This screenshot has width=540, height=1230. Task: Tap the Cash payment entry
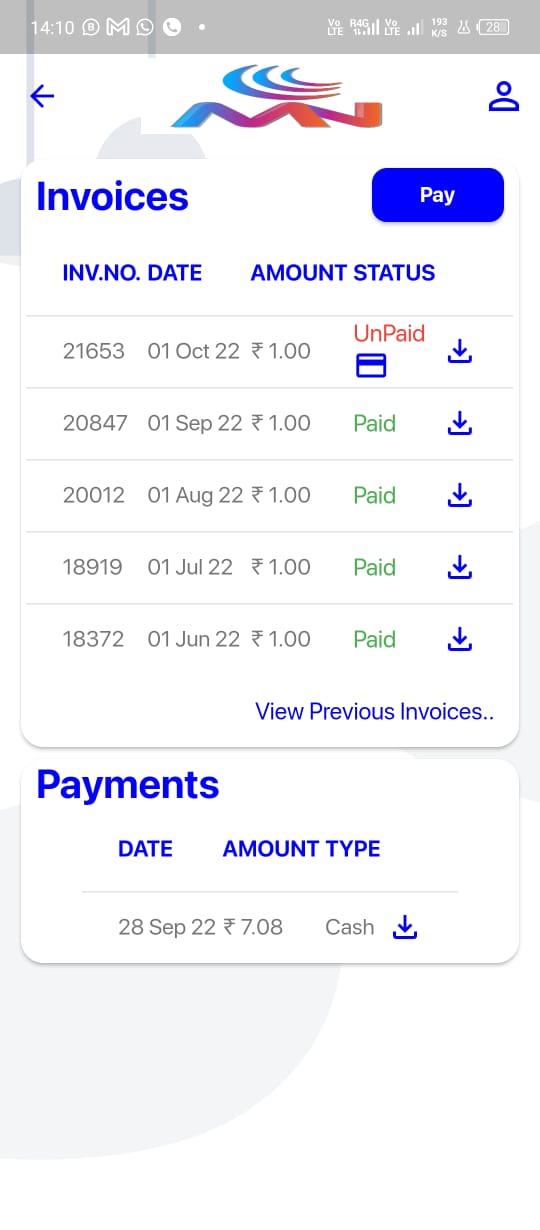(x=349, y=927)
